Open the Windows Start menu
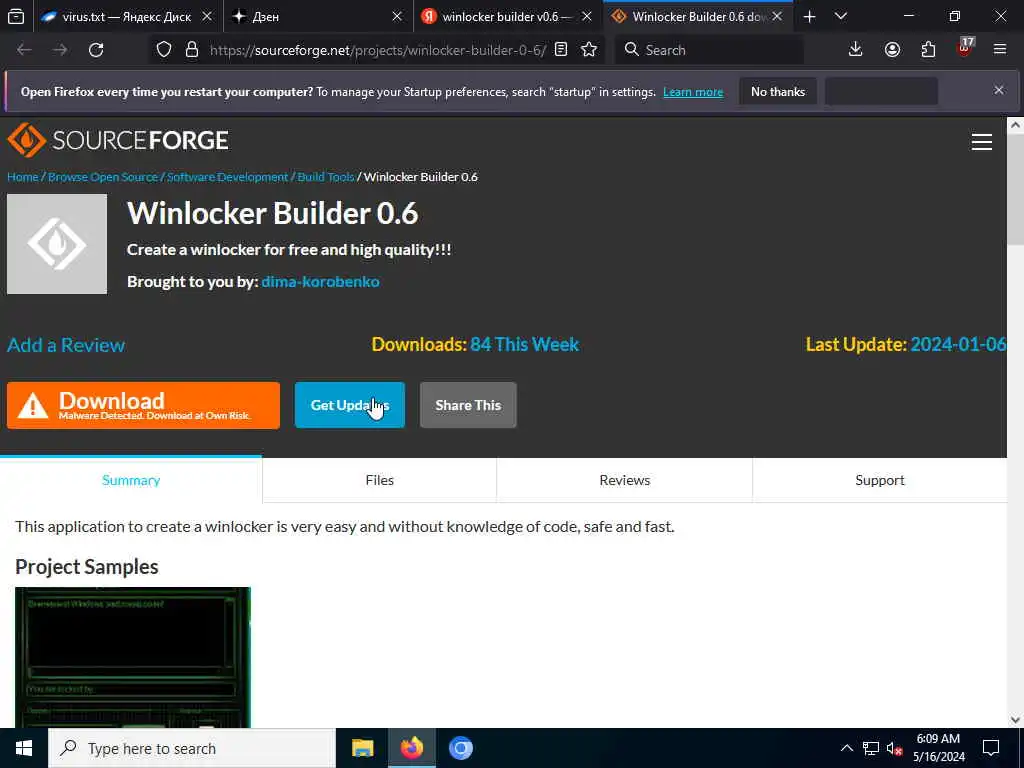 [x=24, y=748]
